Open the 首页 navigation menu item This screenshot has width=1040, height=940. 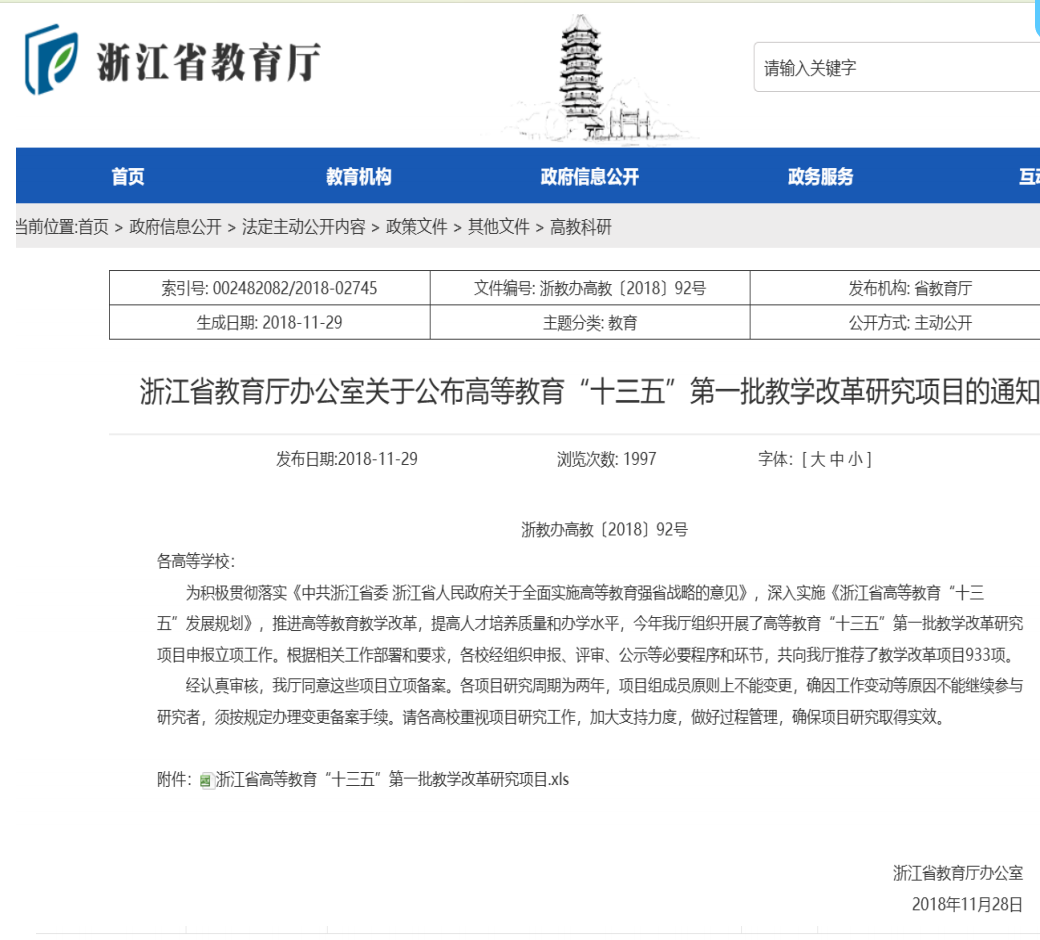click(x=128, y=177)
